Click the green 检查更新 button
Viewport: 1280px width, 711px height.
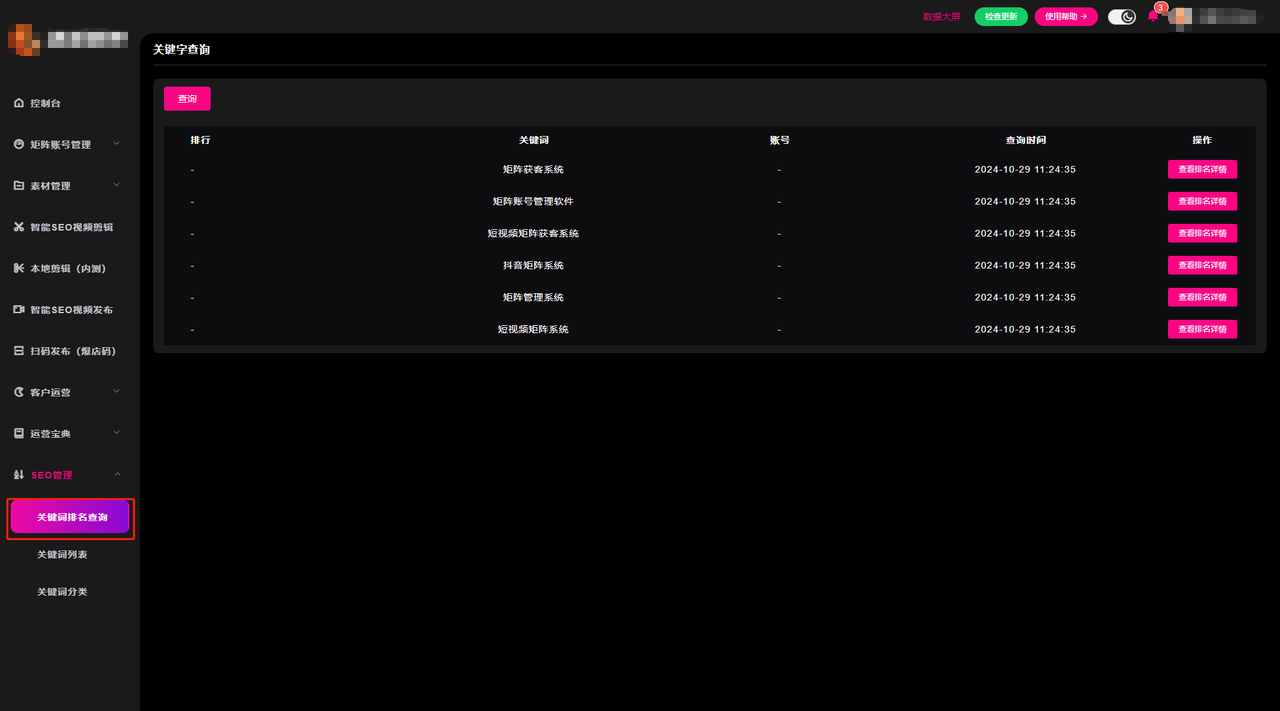click(1000, 17)
